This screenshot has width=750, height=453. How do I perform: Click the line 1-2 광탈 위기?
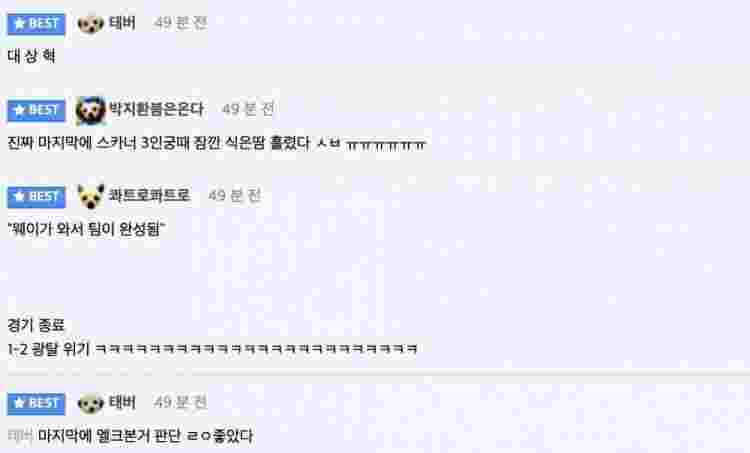(212, 349)
